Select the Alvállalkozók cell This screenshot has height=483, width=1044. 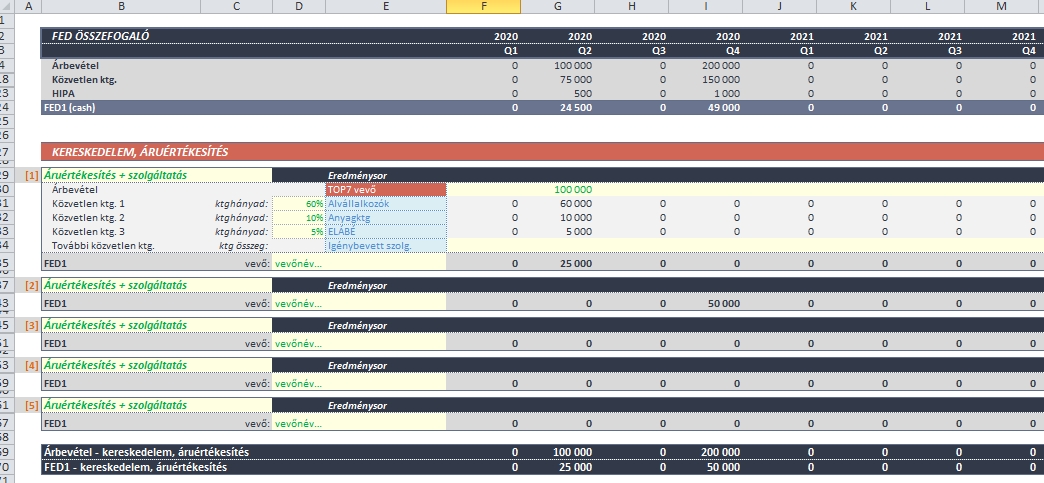pyautogui.click(x=386, y=203)
